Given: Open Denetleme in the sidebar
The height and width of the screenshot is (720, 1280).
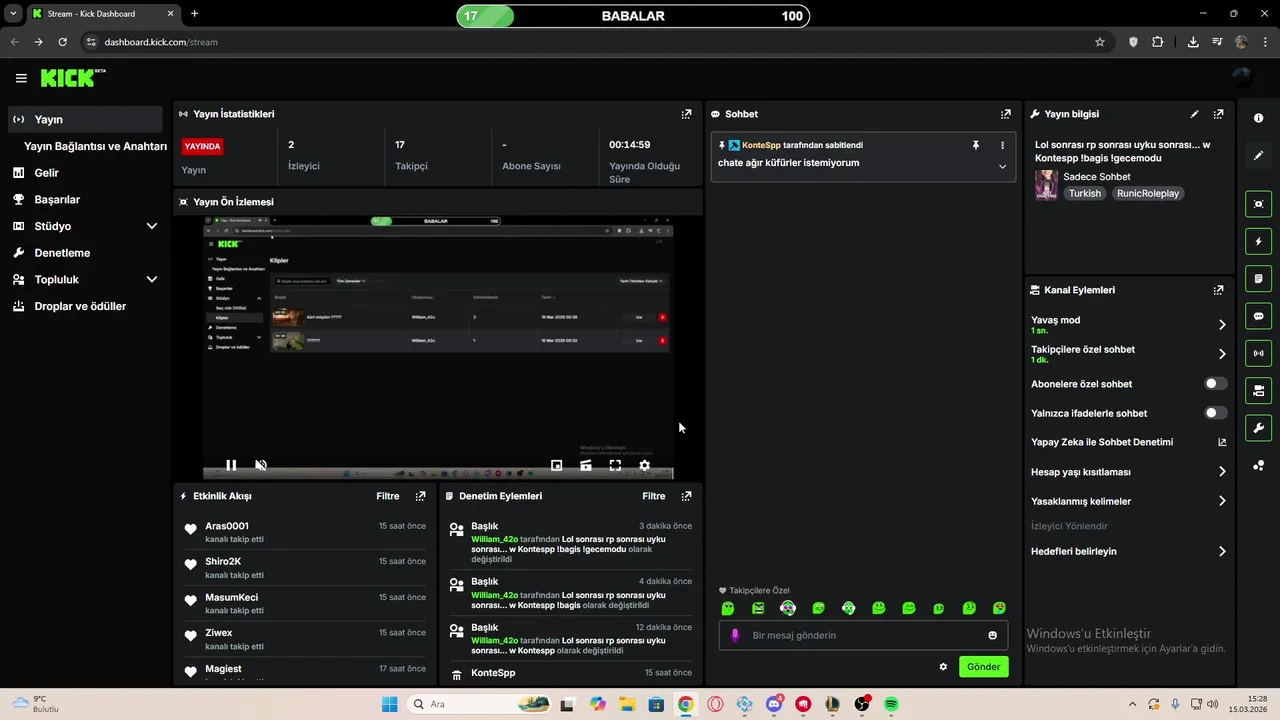Looking at the screenshot, I should click(85, 253).
